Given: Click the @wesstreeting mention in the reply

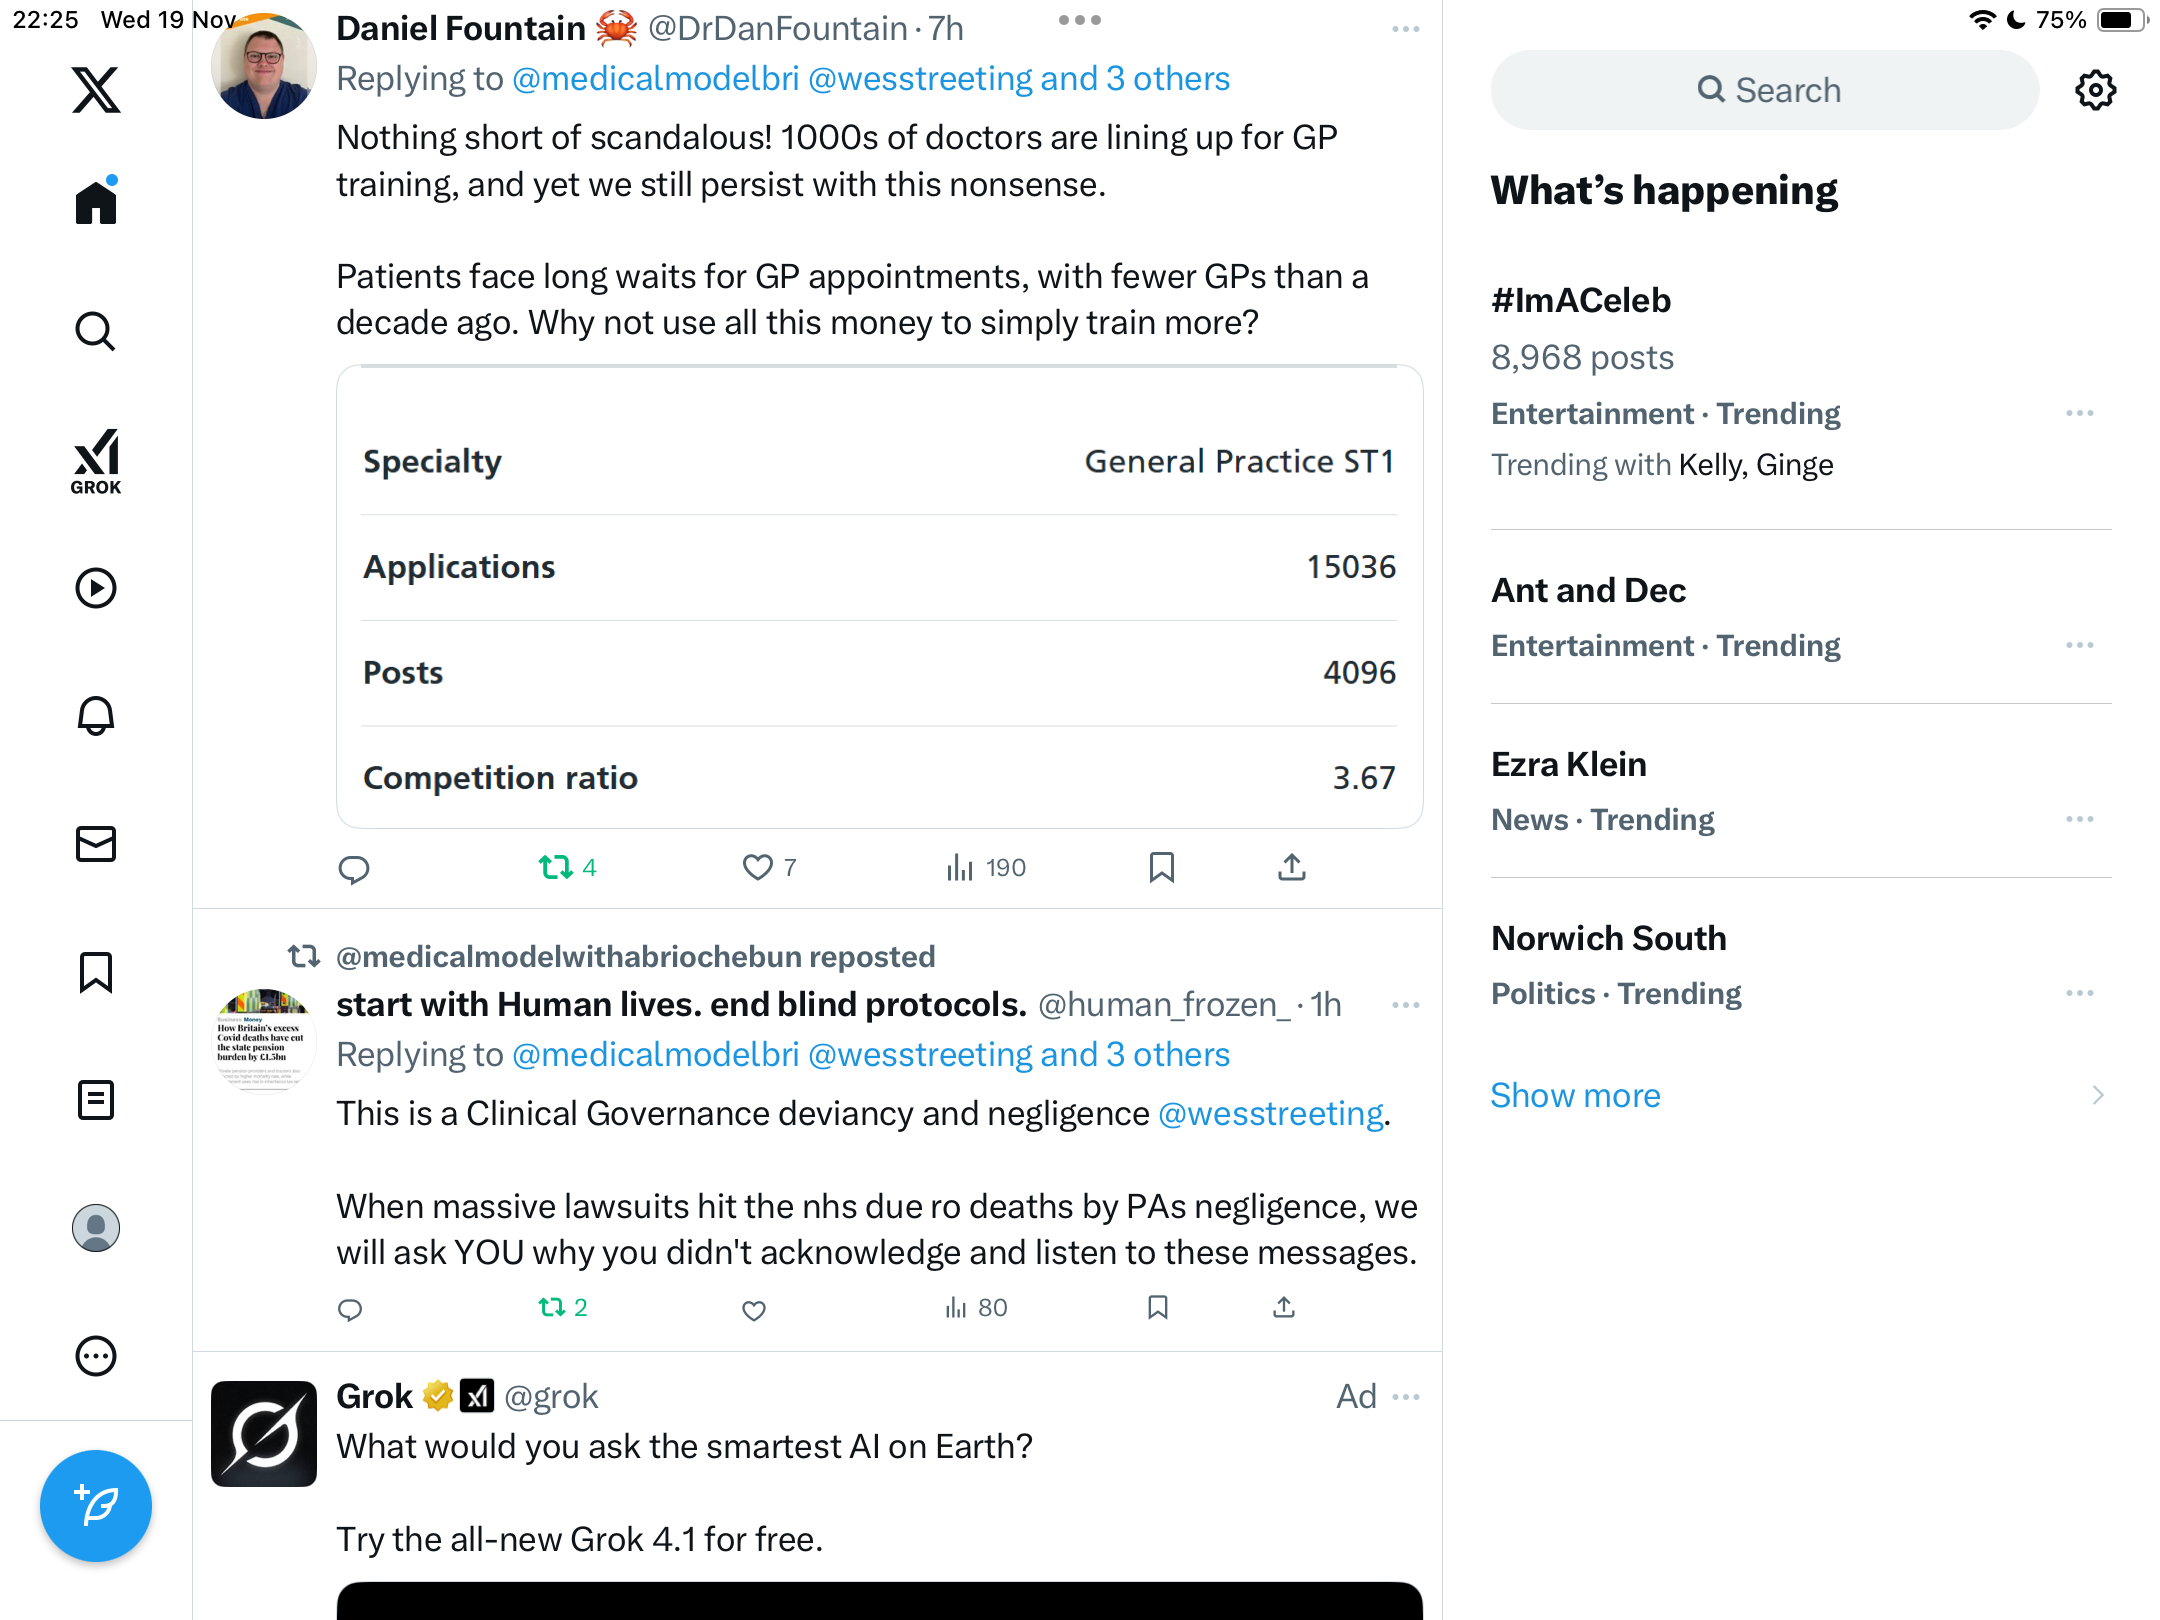Looking at the screenshot, I should click(x=1270, y=1114).
